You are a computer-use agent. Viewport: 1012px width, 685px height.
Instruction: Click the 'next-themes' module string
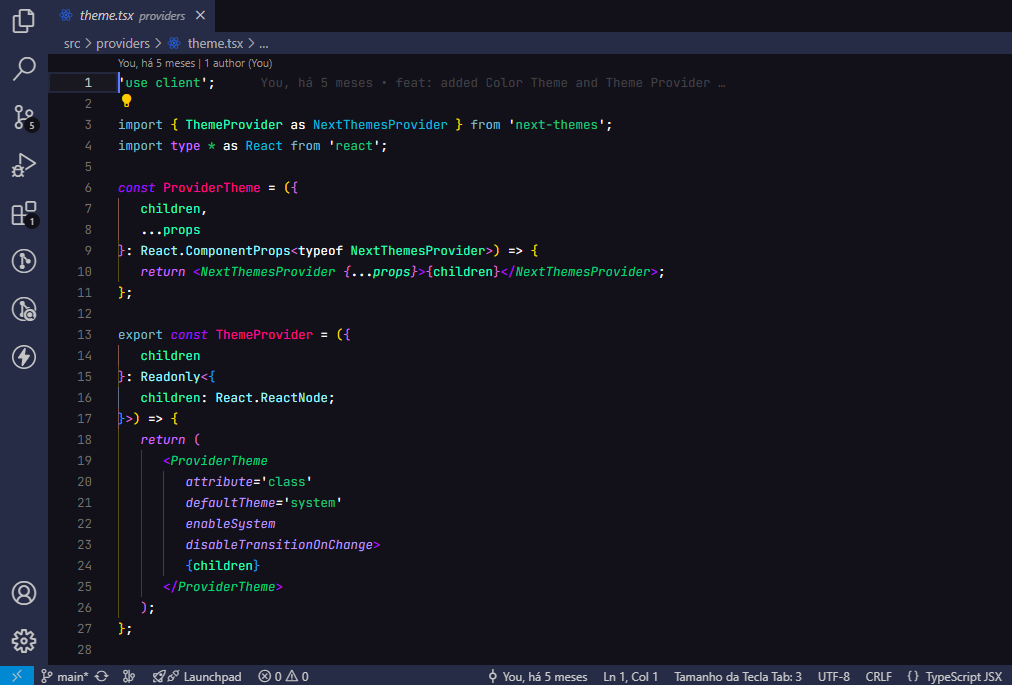pos(556,125)
